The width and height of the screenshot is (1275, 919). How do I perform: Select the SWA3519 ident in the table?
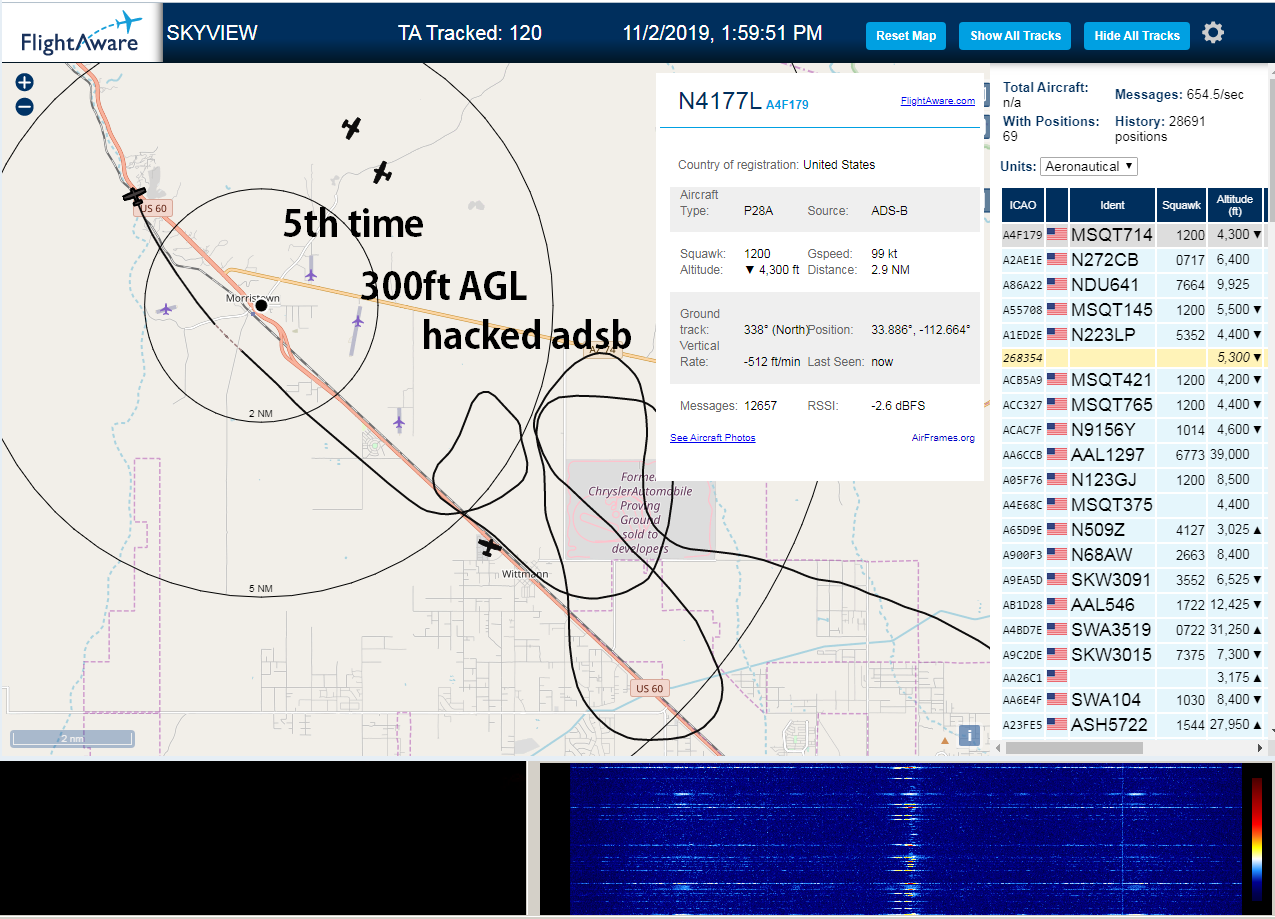[x=1111, y=630]
